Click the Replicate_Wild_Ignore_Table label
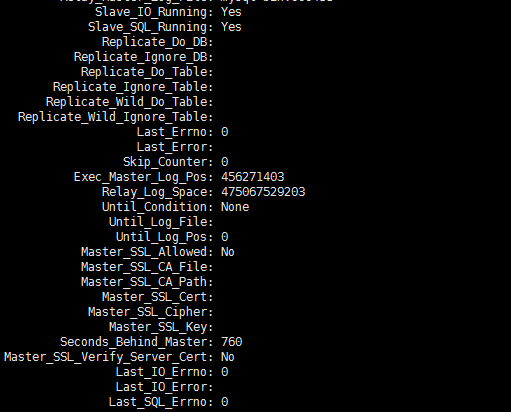 tap(115, 117)
